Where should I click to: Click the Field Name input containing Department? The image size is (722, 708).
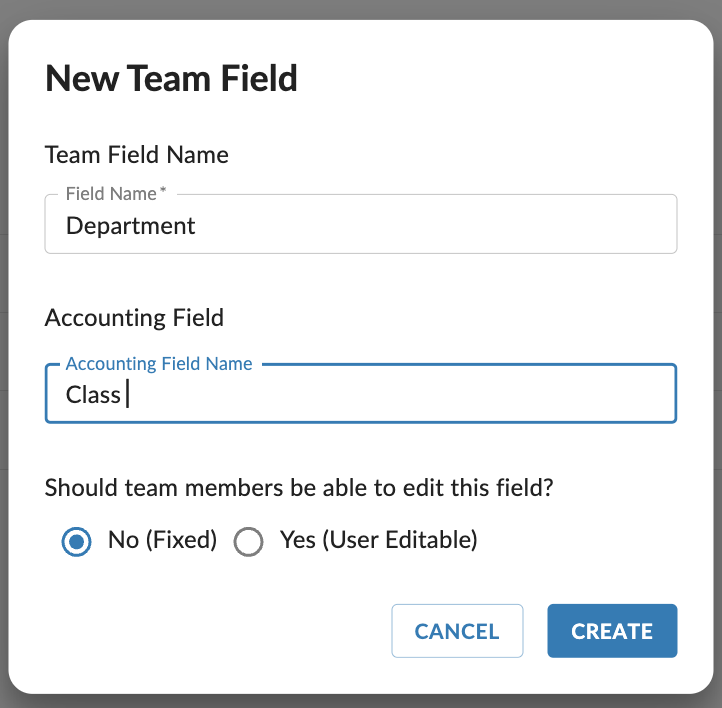(x=361, y=224)
